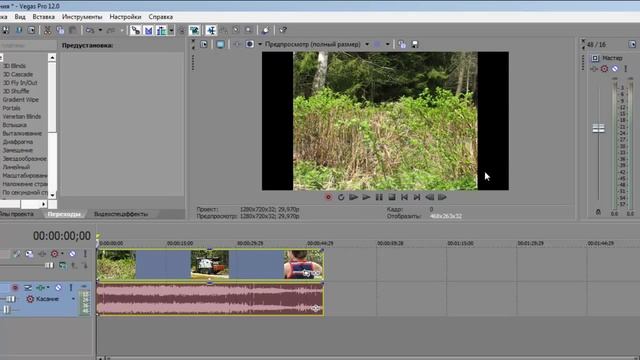Open the Interactive Tutorials toolbar icon

(265, 30)
